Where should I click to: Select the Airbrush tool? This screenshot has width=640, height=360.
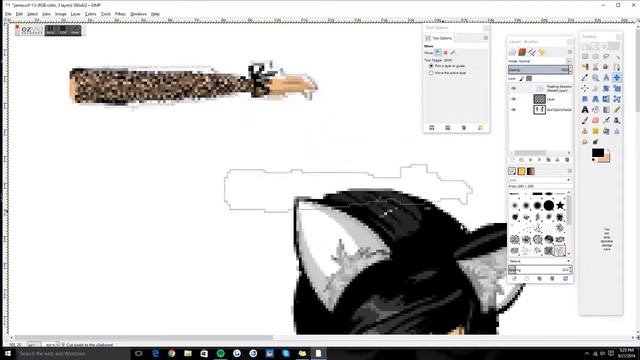click(x=606, y=120)
